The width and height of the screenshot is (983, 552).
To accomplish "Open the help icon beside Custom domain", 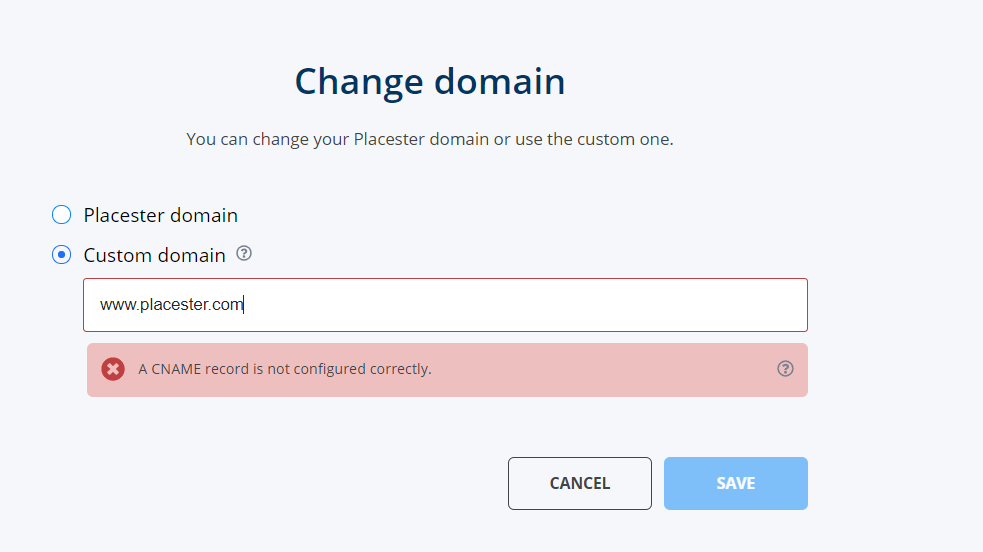I will click(244, 254).
